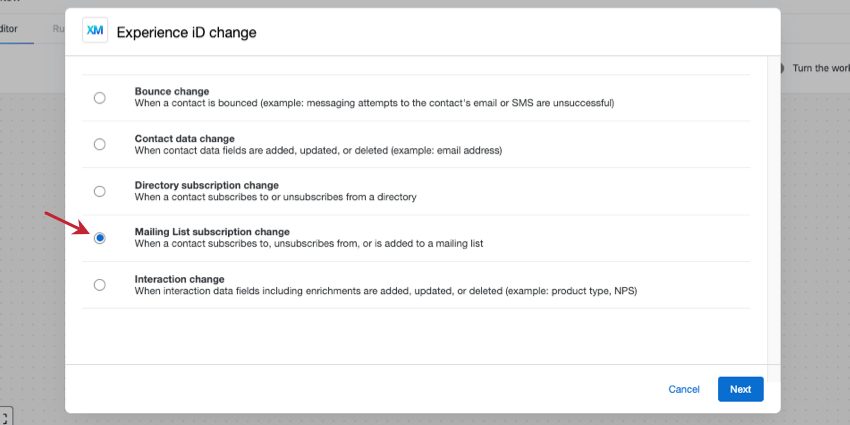This screenshot has width=850, height=425.
Task: Click the 'Experience iD change' dialog title
Action: click(186, 33)
